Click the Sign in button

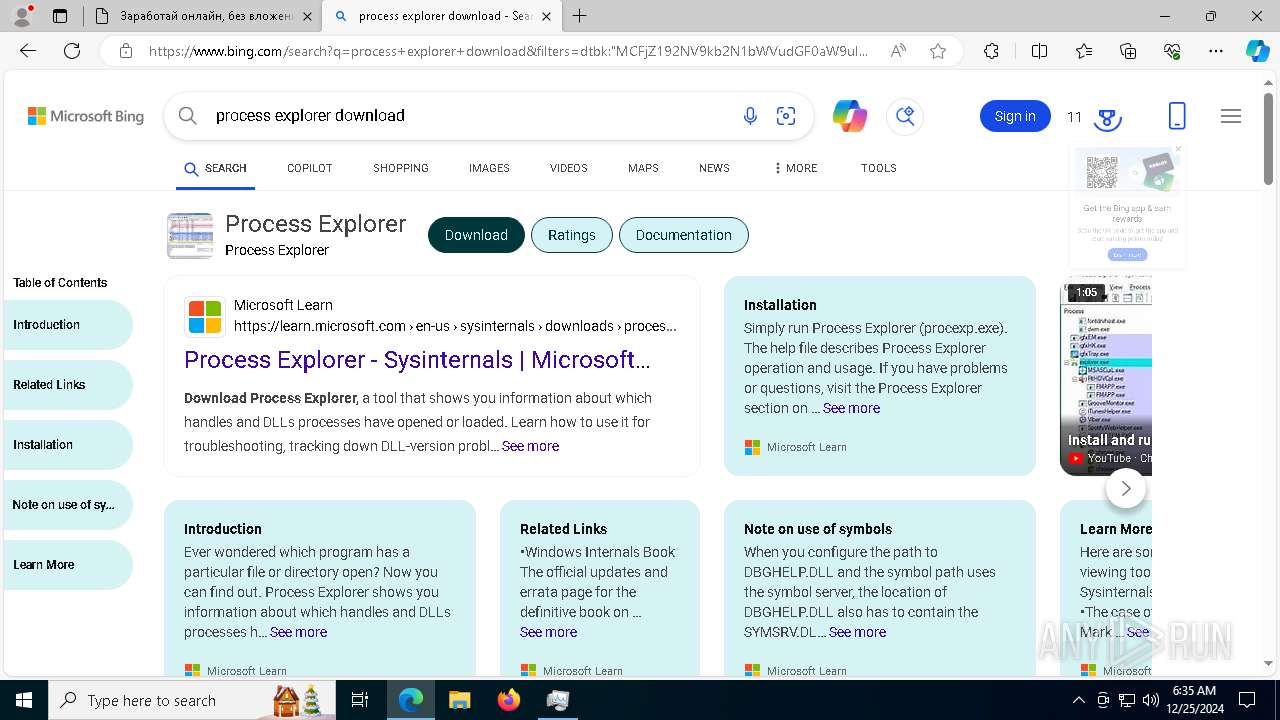(1015, 116)
